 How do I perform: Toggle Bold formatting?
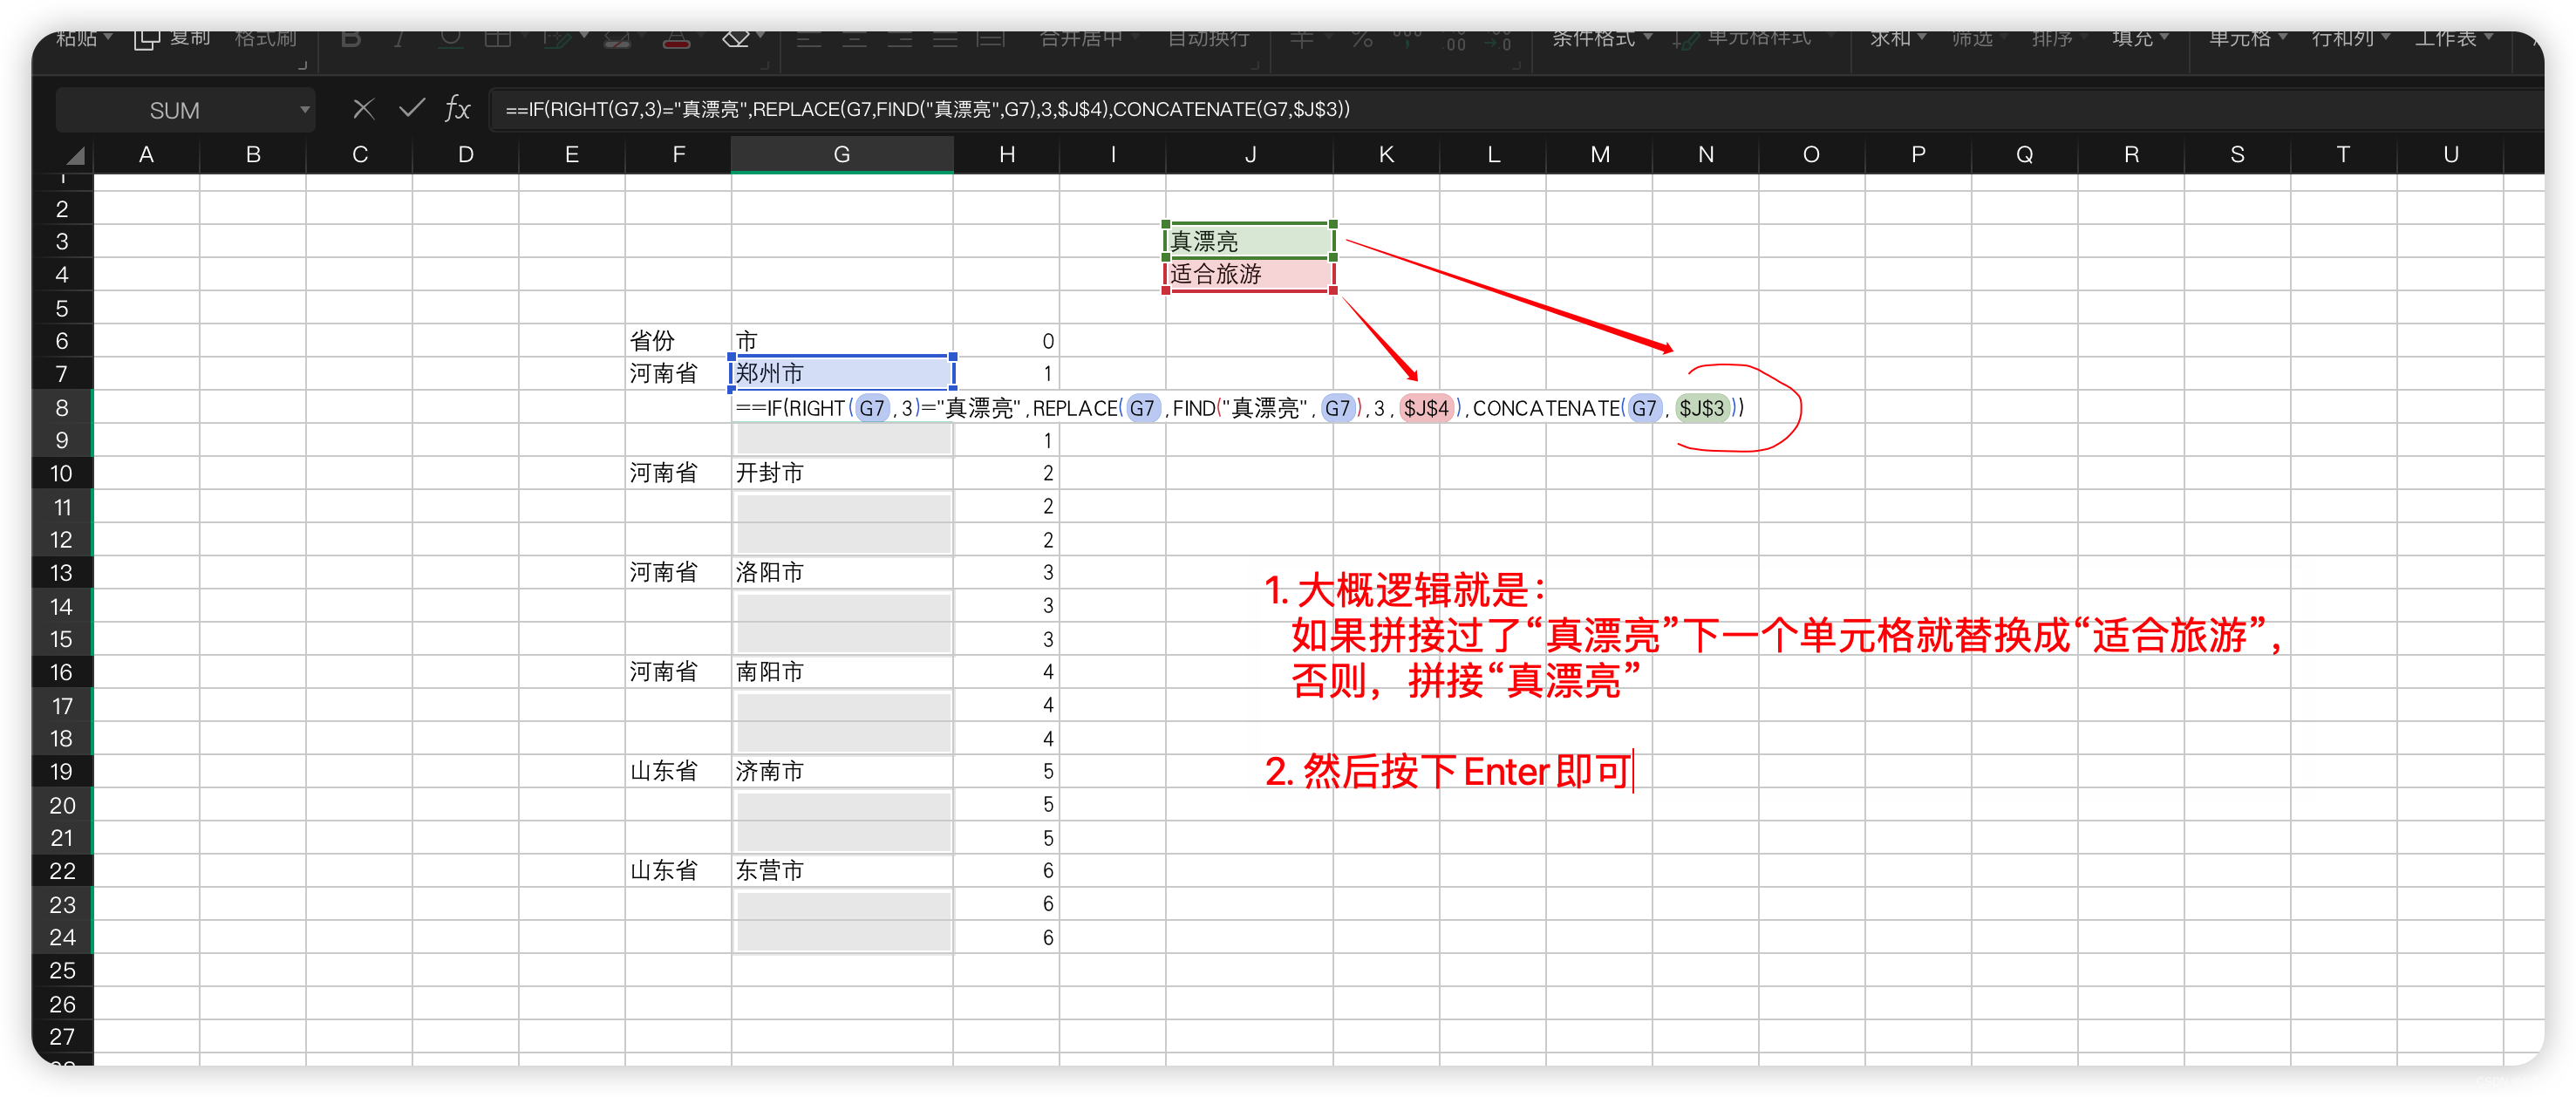[351, 40]
